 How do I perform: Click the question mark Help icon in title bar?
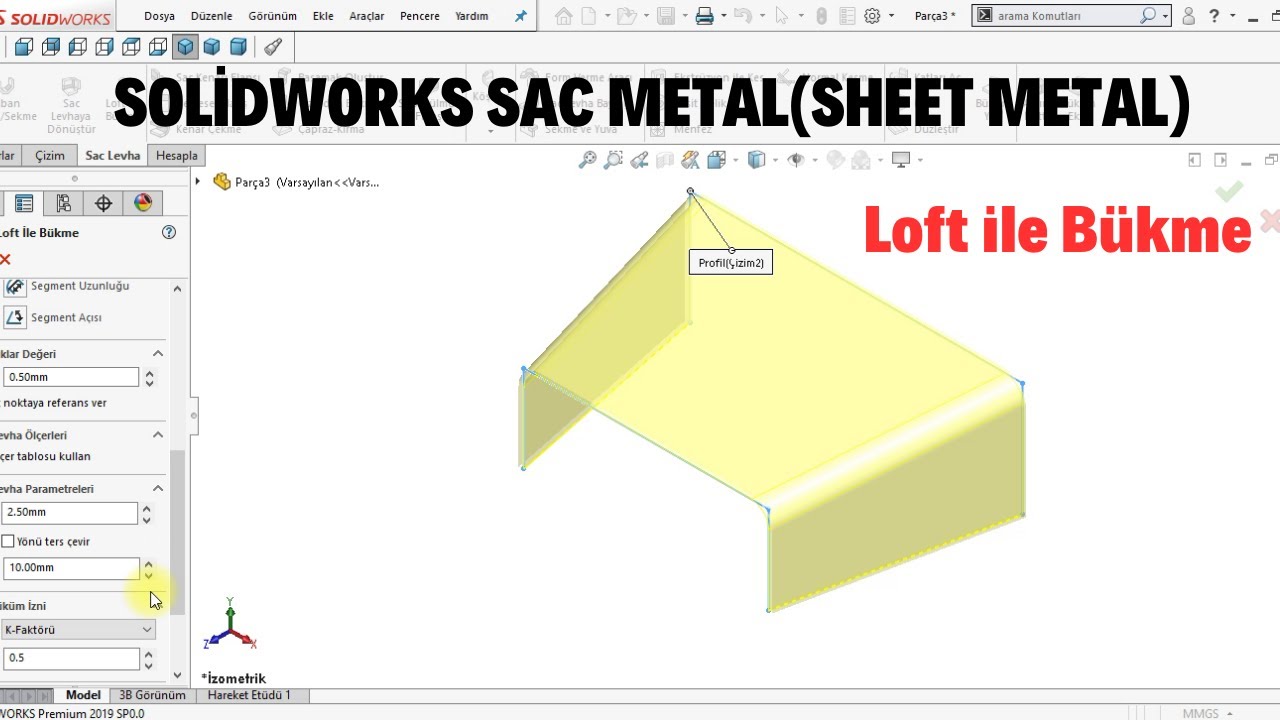click(x=1214, y=16)
